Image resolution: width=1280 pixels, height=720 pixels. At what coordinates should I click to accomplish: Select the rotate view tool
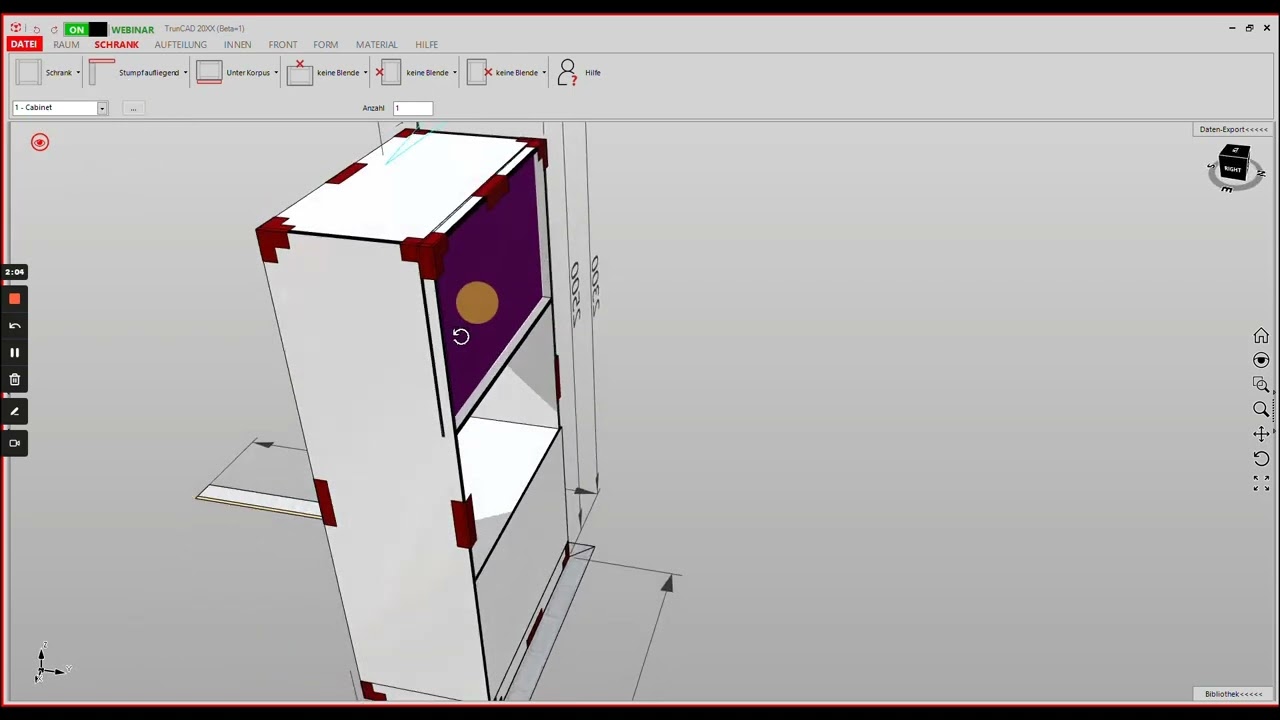[x=1261, y=459]
